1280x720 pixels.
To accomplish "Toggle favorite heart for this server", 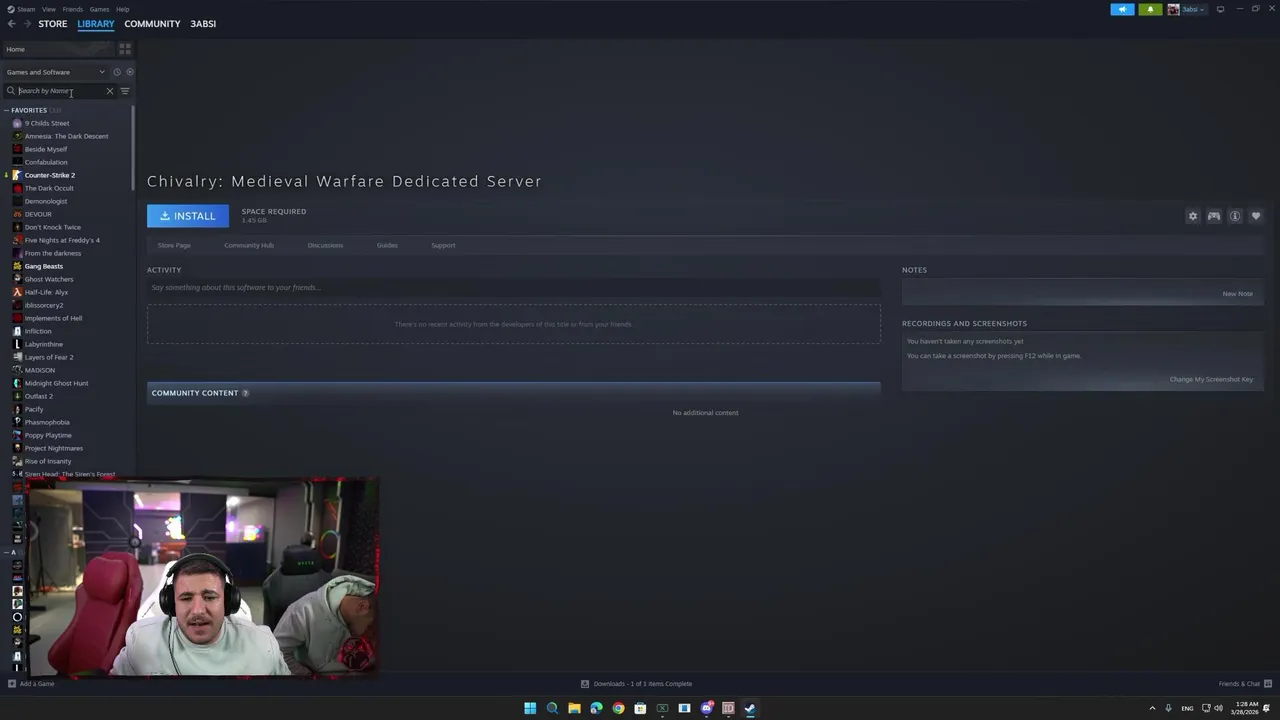I will [x=1256, y=216].
